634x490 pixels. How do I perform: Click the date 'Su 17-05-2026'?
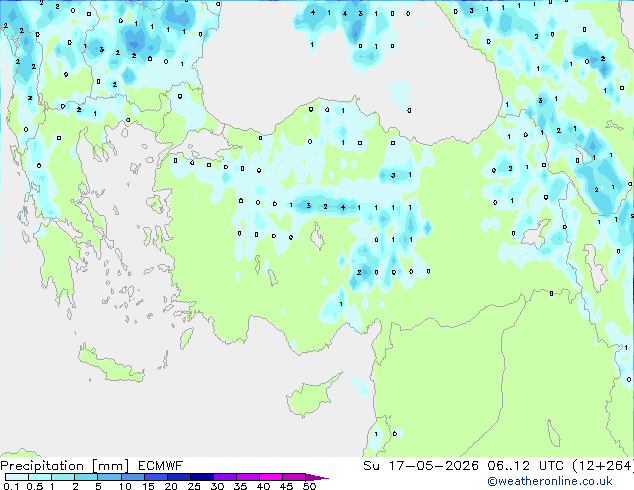coord(421,466)
